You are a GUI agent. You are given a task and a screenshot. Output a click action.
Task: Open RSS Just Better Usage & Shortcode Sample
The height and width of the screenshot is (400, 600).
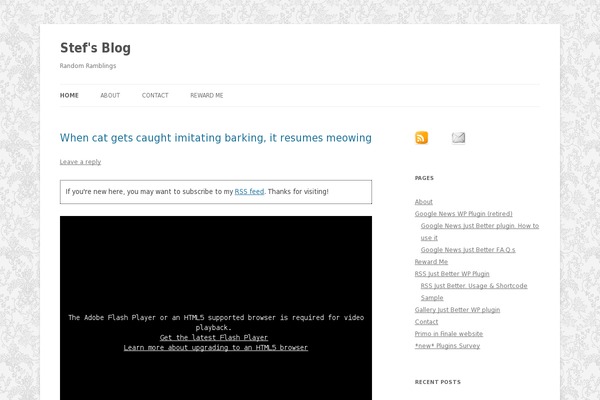point(474,292)
